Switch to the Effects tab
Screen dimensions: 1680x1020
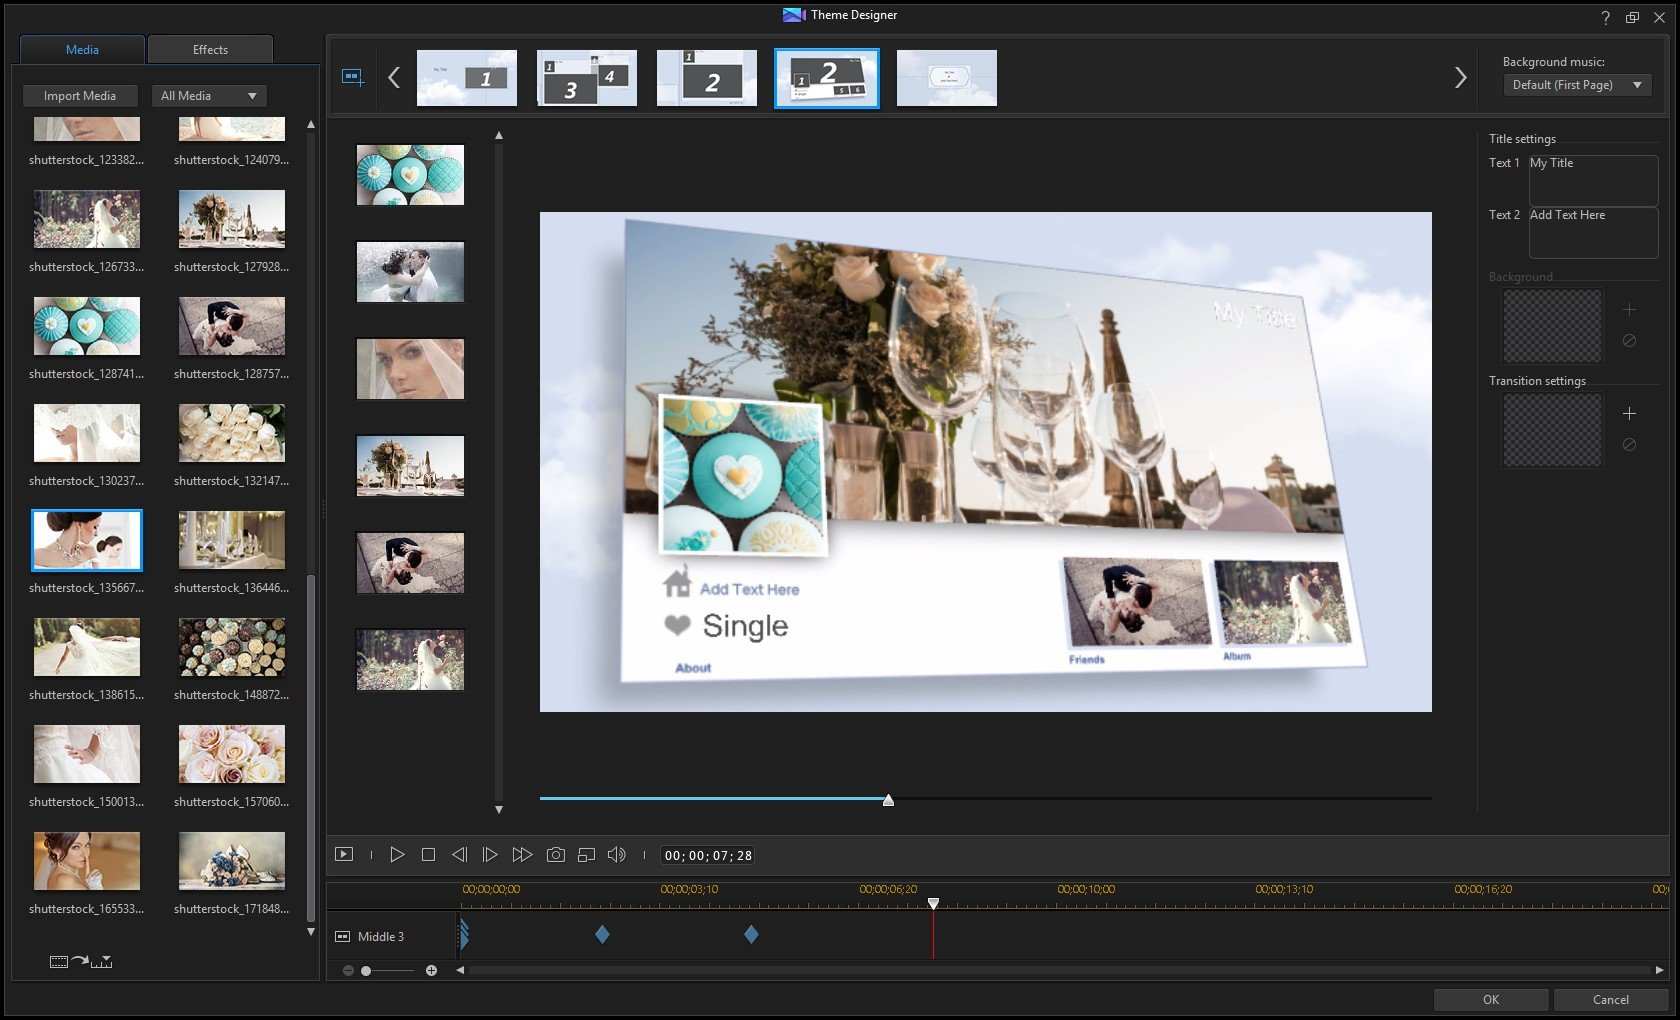pyautogui.click(x=209, y=49)
